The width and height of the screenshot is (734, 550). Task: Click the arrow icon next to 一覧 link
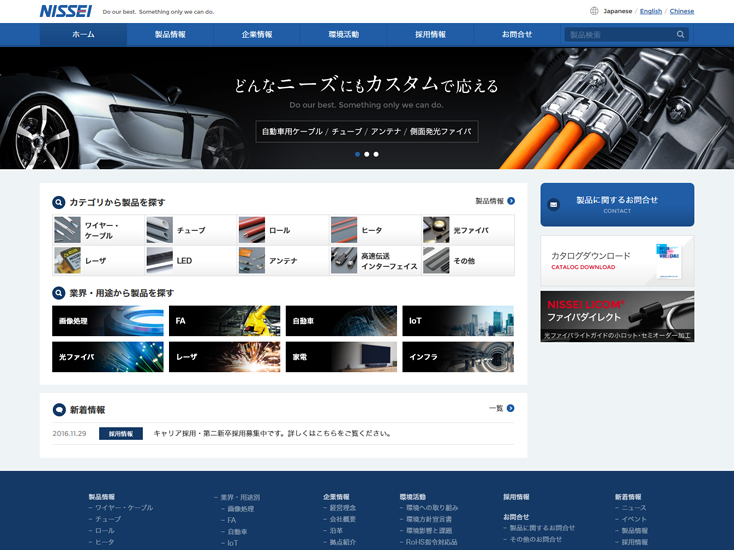pos(511,408)
